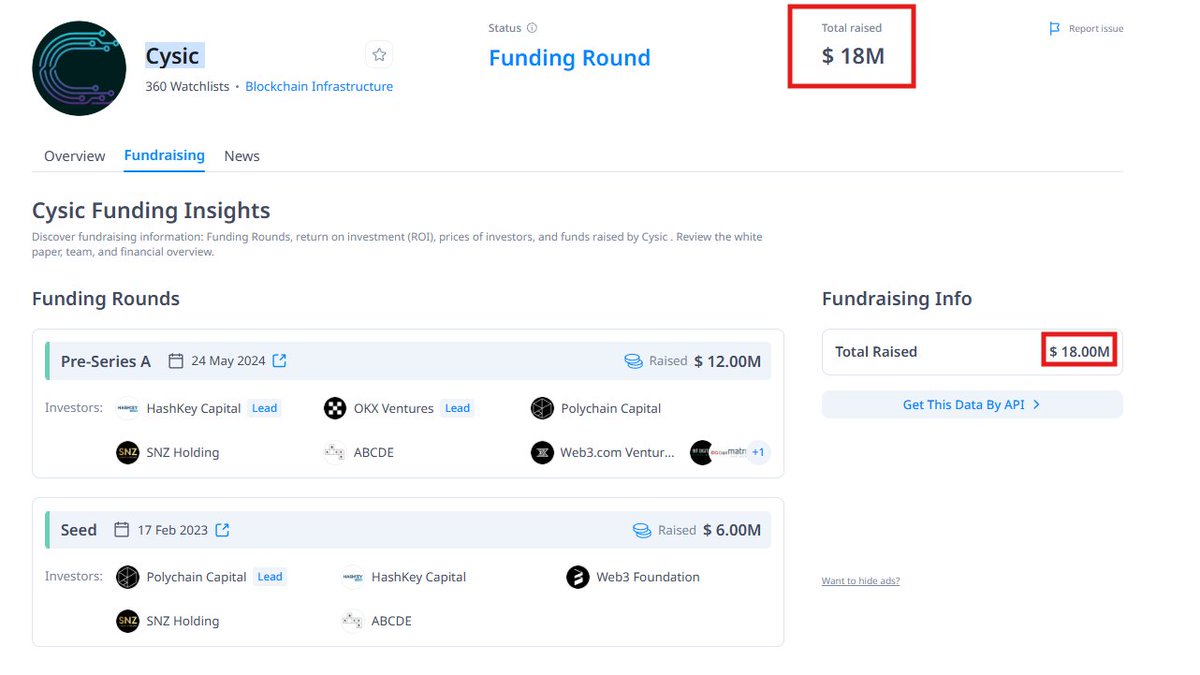Click the Cysic Funding Insights heading
Image resolution: width=1200 pixels, height=675 pixels.
(x=151, y=211)
